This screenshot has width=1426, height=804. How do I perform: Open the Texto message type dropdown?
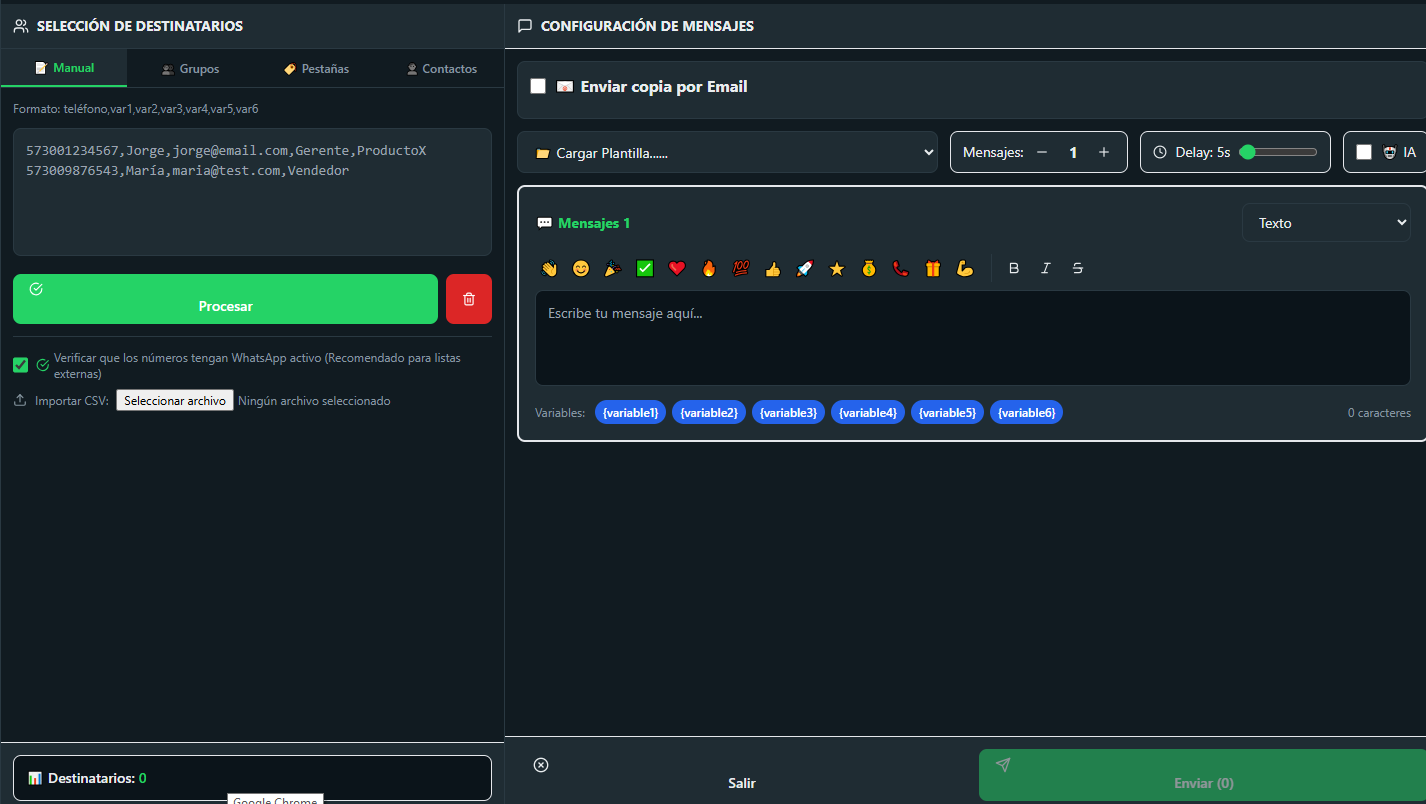point(1325,223)
